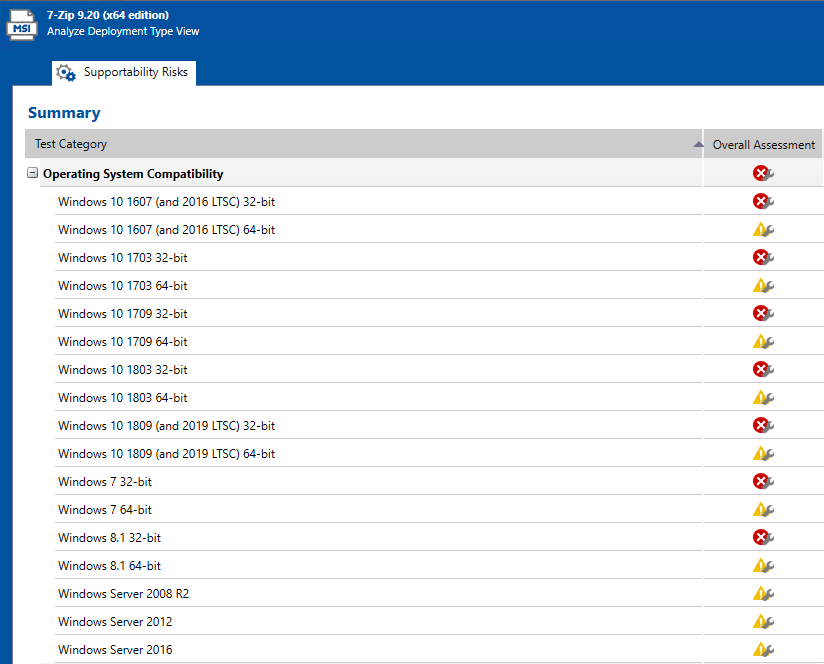The width and height of the screenshot is (824, 664).
Task: Click the warning icon for Windows Server 2008 R2
Action: (x=763, y=594)
